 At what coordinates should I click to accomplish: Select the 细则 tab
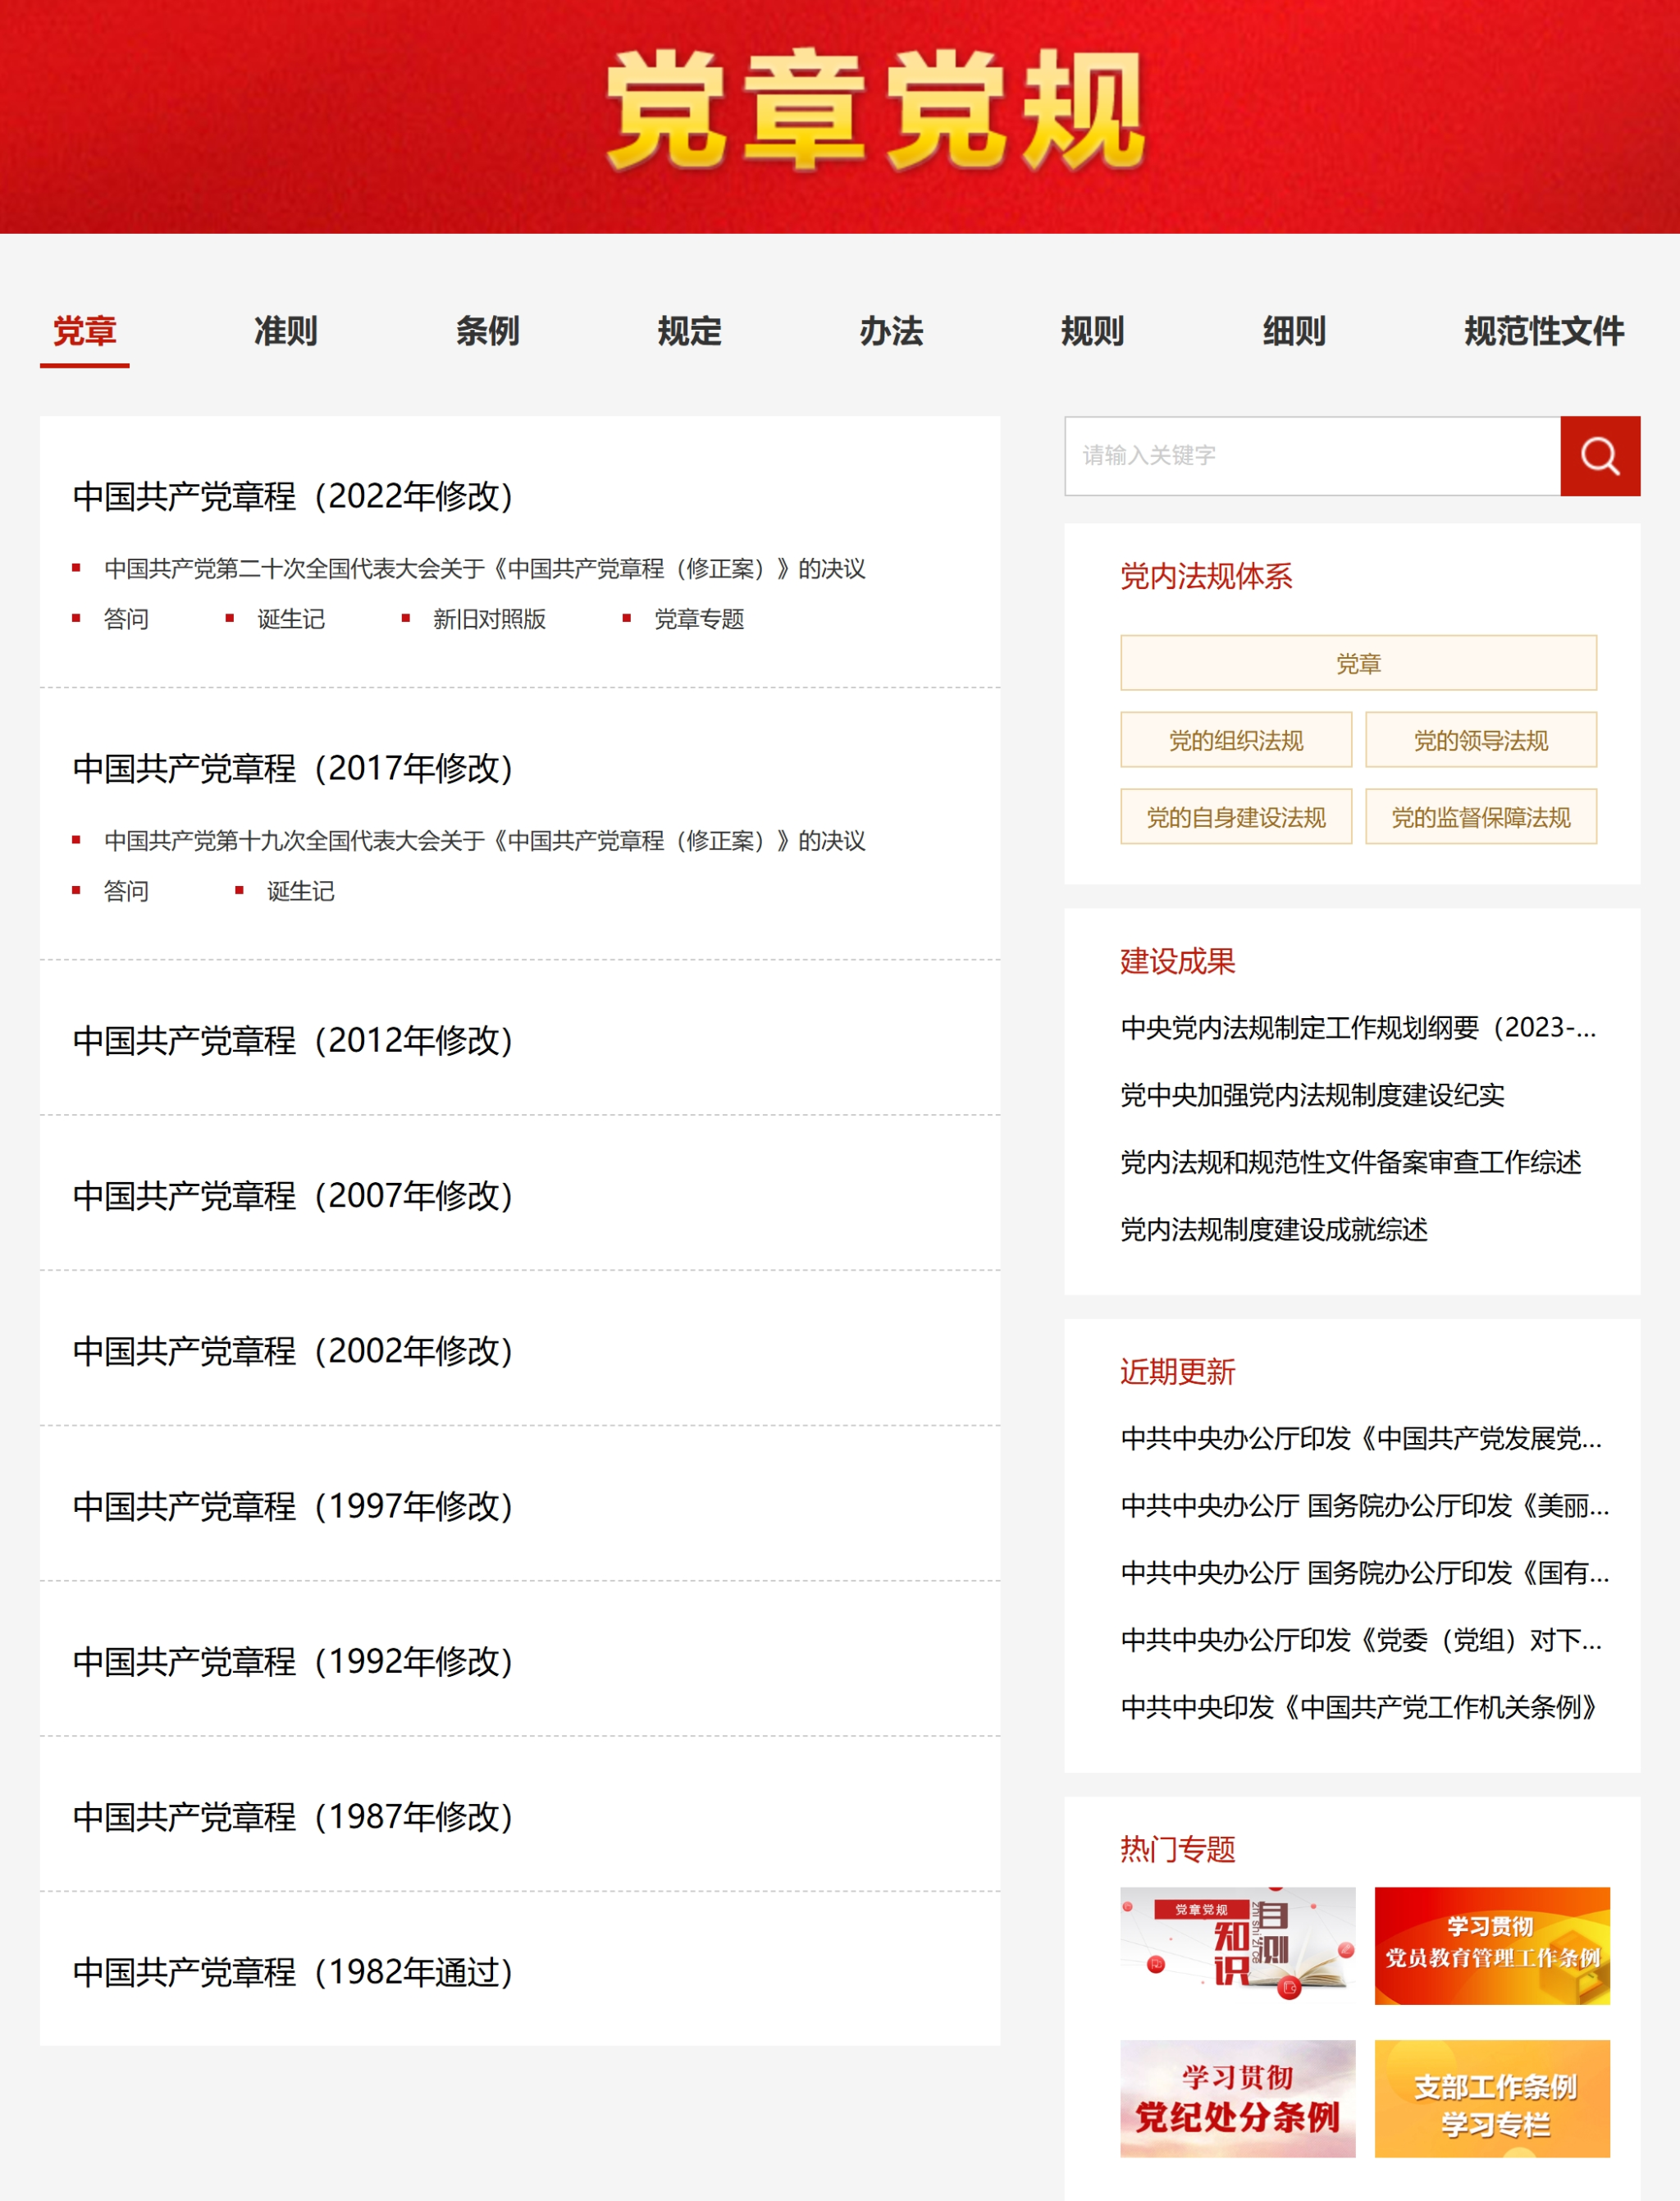pos(1295,331)
